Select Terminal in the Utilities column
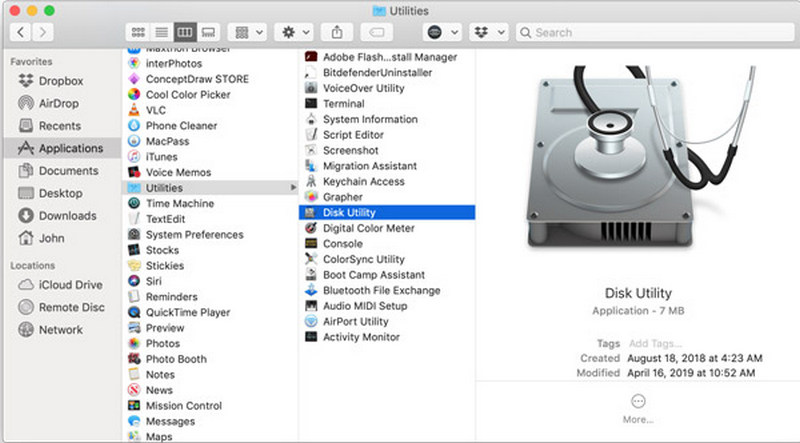The height and width of the screenshot is (443, 800). (x=343, y=104)
